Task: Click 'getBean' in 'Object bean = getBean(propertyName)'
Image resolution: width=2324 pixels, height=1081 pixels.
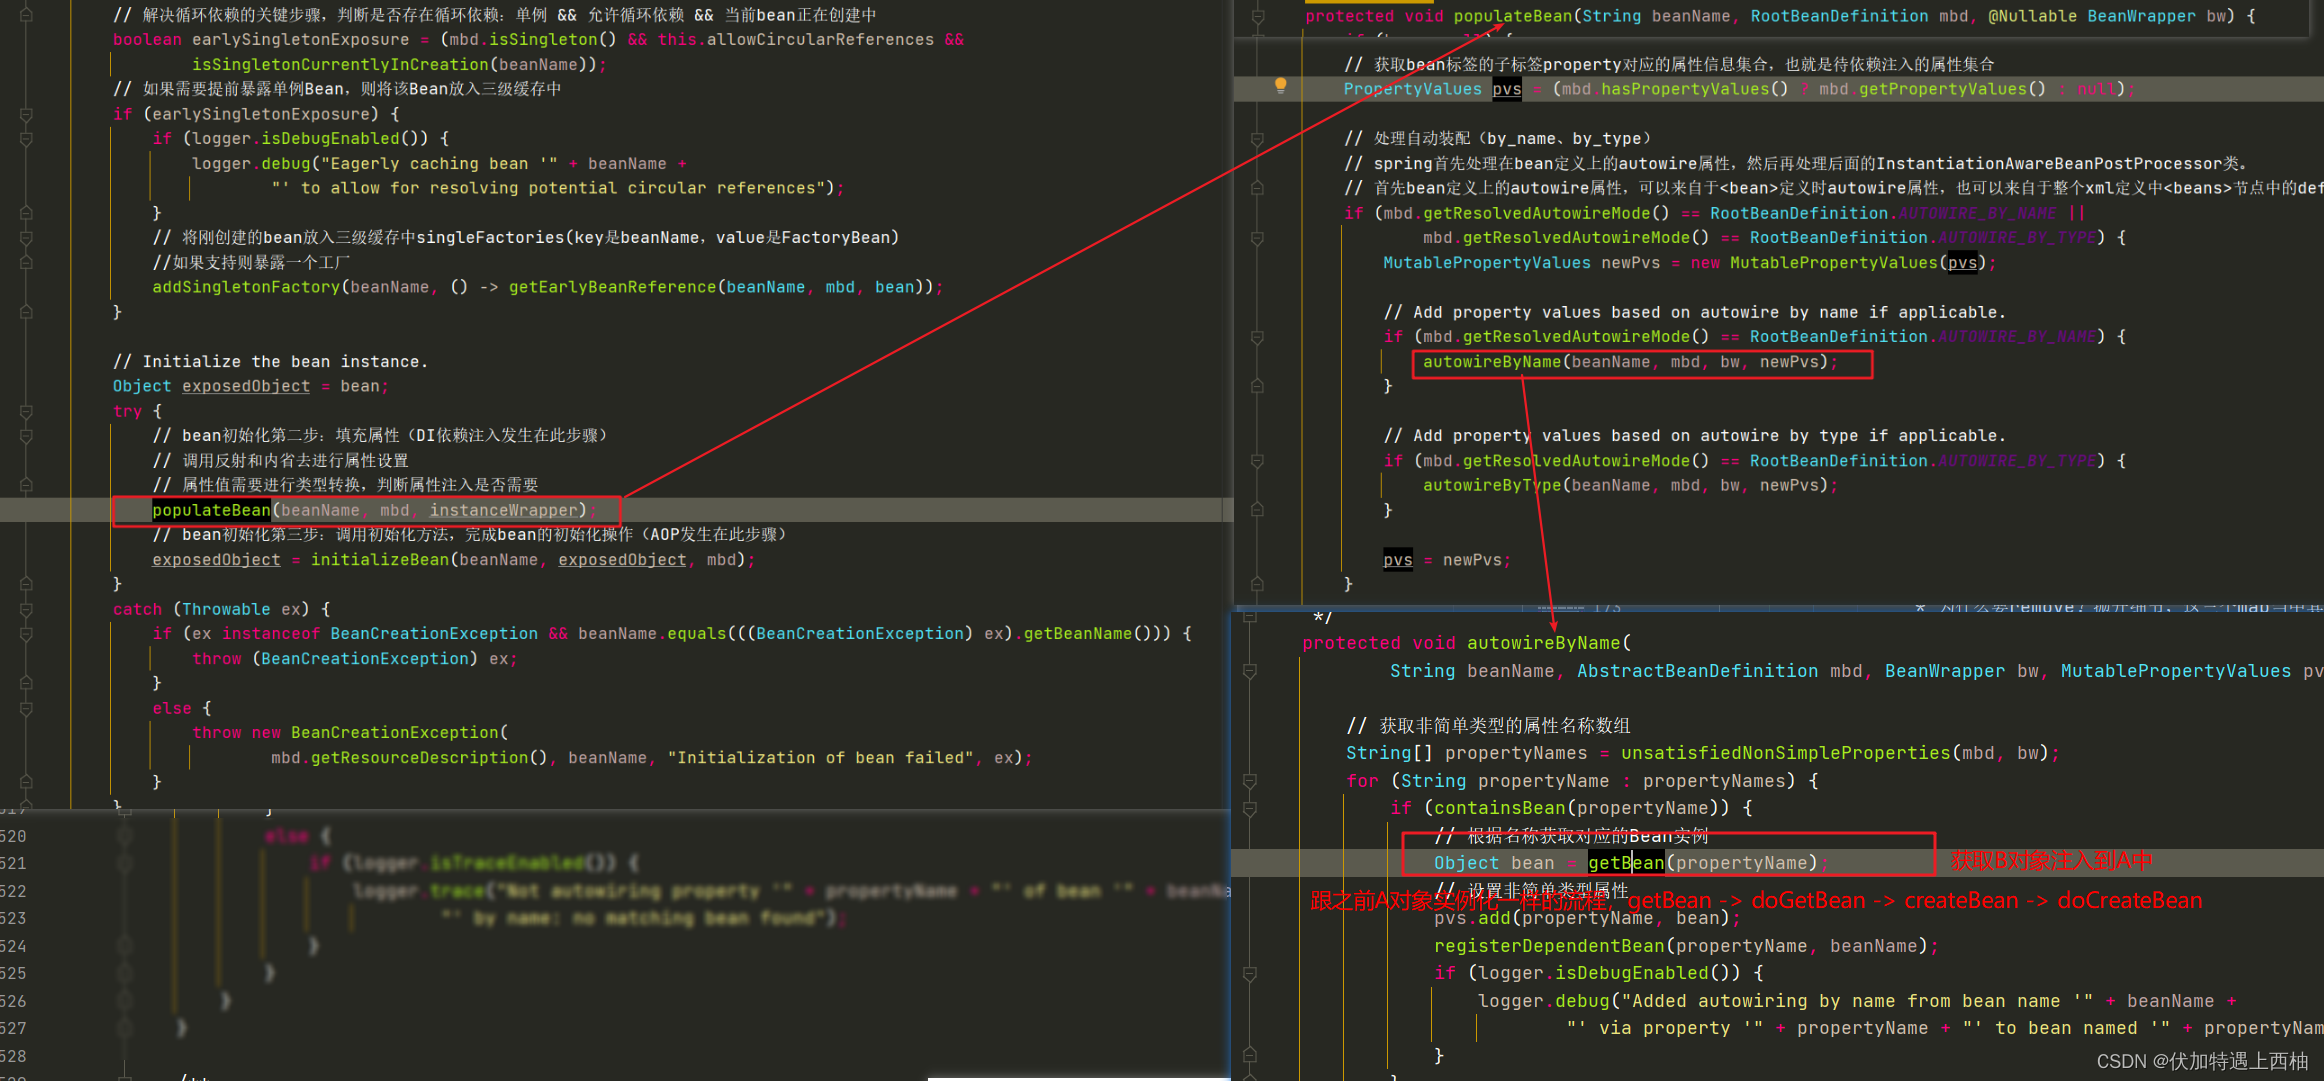Action: 1626,863
